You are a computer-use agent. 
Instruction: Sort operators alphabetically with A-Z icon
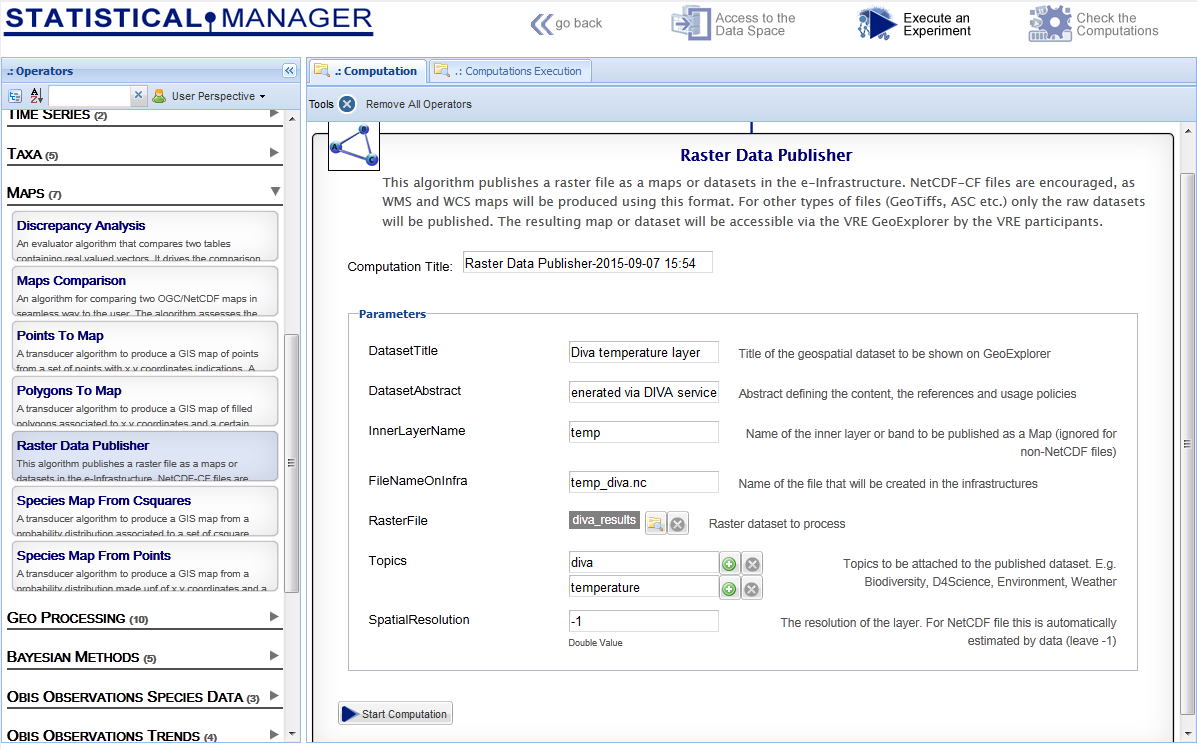pyautogui.click(x=36, y=96)
